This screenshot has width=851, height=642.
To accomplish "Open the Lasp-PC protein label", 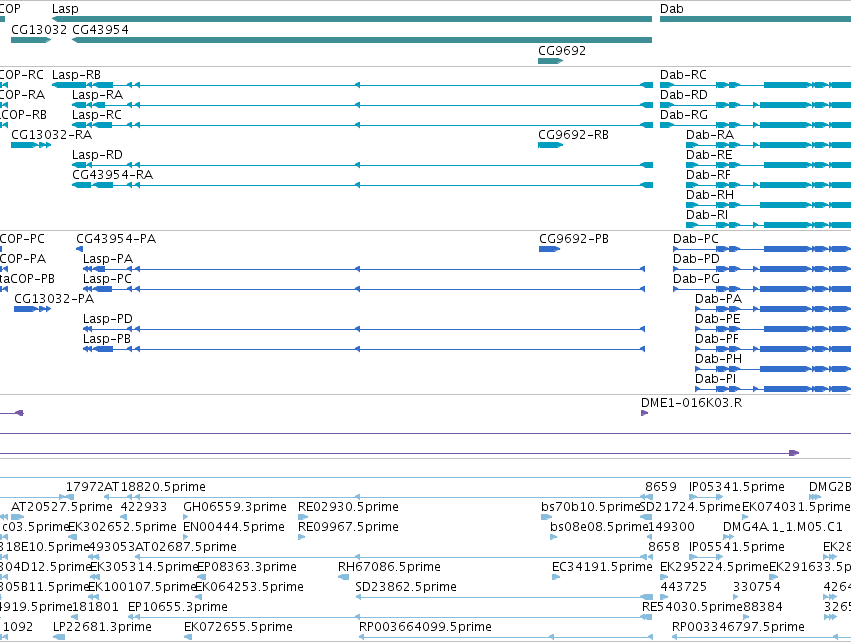I will (107, 279).
